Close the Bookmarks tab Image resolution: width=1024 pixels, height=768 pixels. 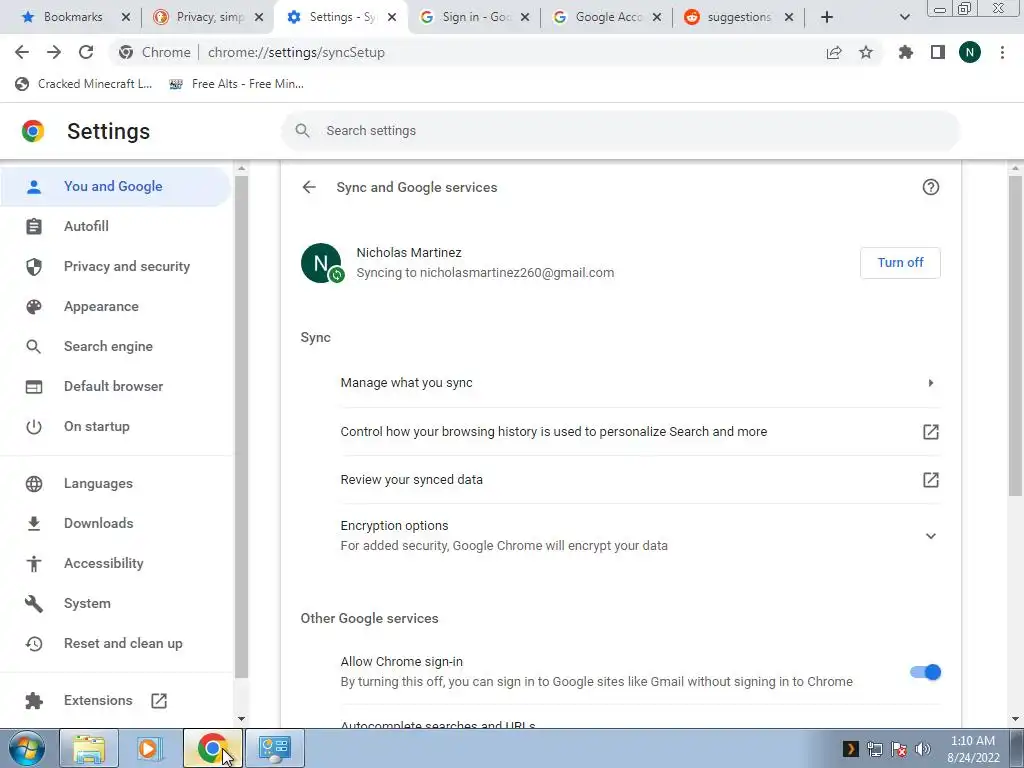coord(126,18)
